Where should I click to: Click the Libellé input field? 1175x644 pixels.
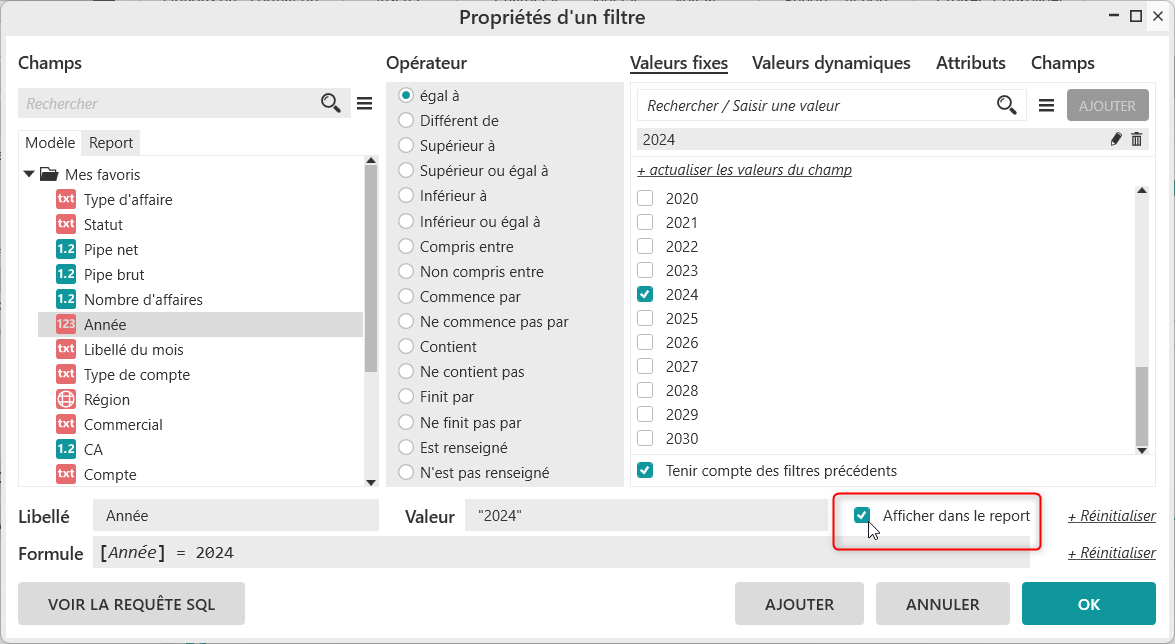click(235, 516)
